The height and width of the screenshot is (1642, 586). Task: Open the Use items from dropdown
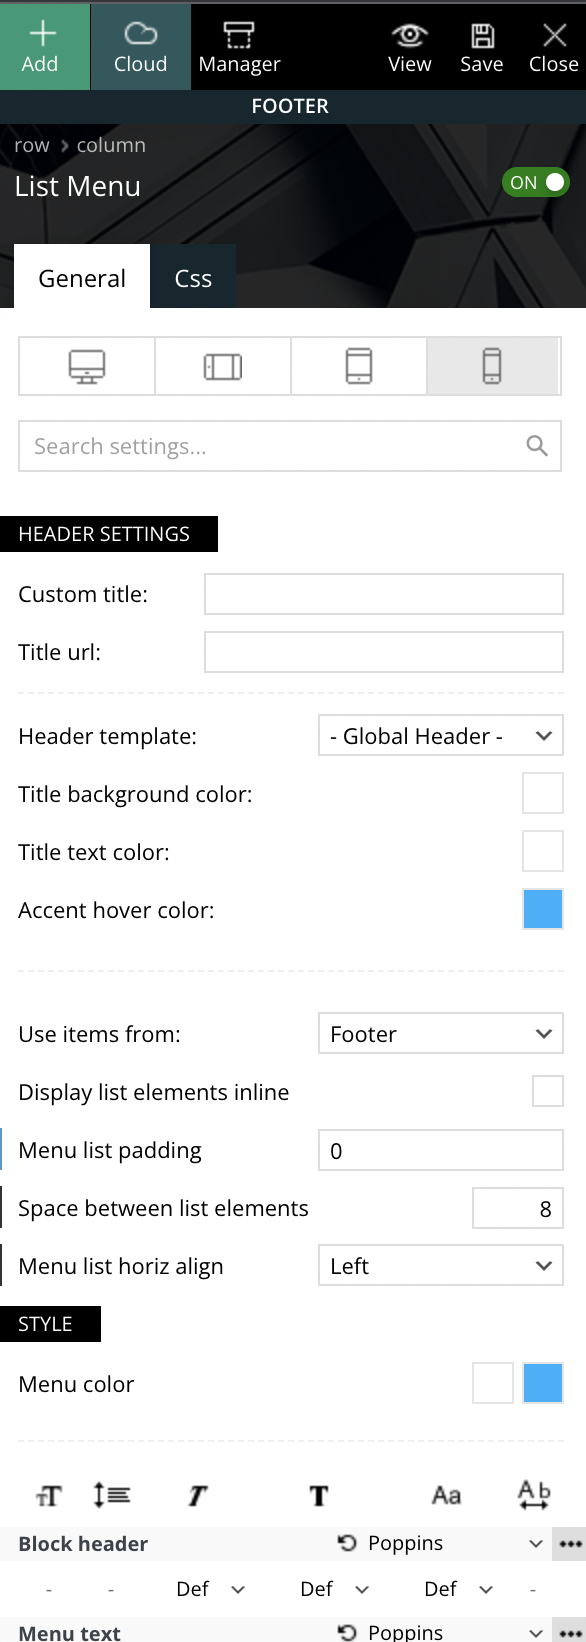(441, 1033)
